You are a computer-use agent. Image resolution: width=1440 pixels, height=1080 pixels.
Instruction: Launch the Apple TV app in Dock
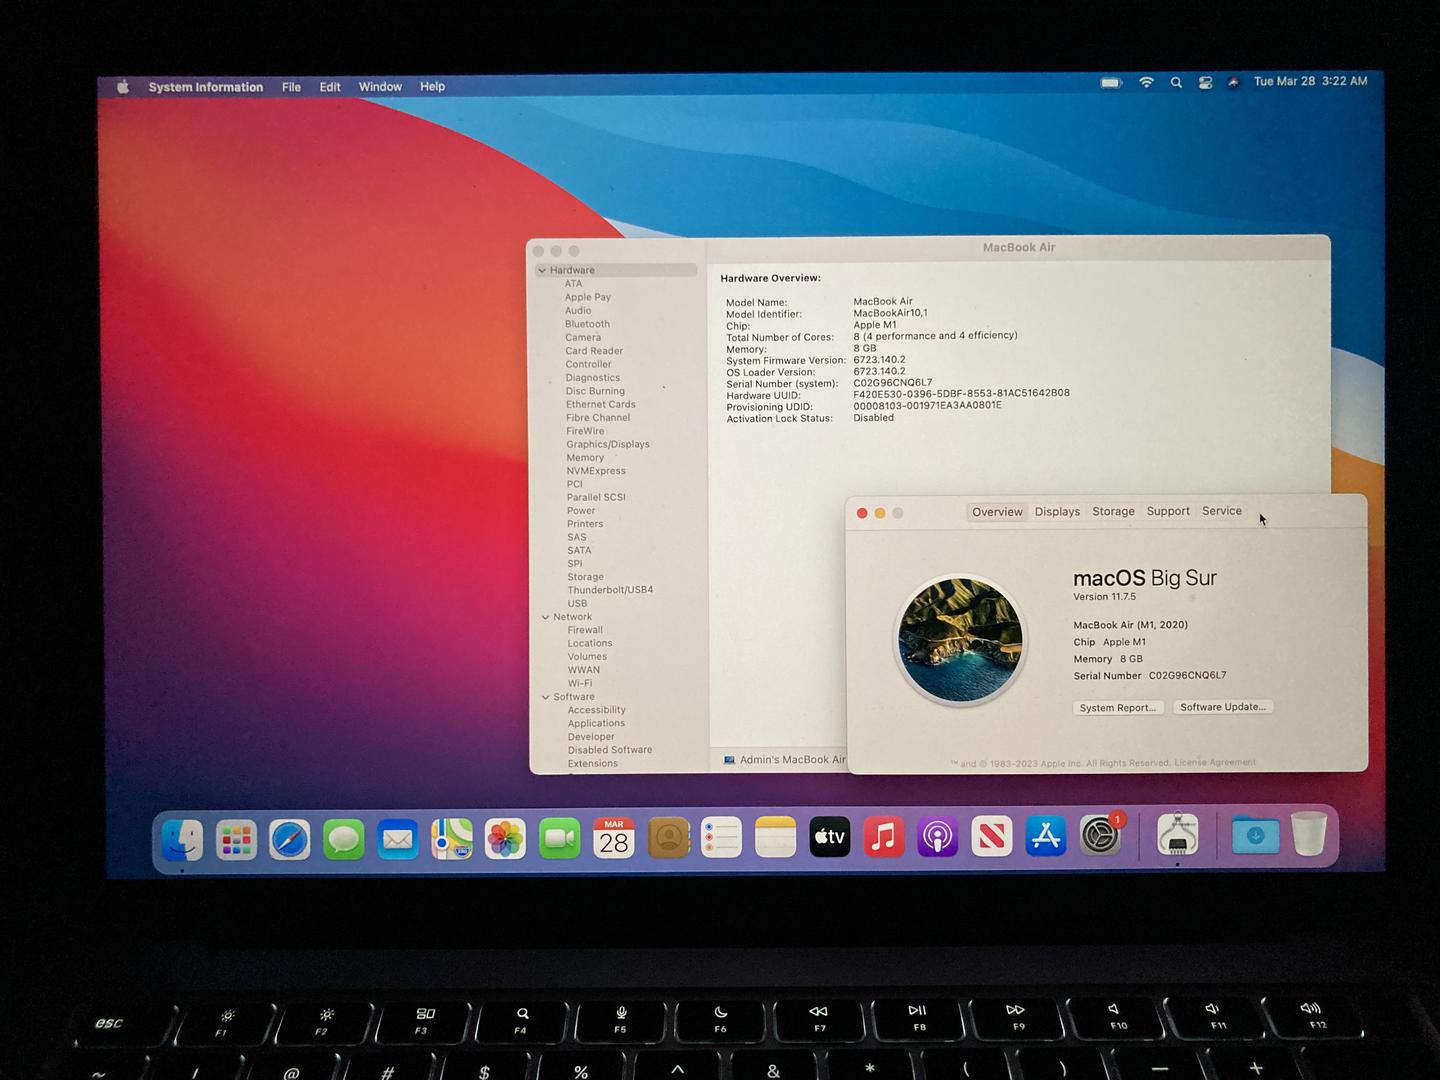coord(829,837)
